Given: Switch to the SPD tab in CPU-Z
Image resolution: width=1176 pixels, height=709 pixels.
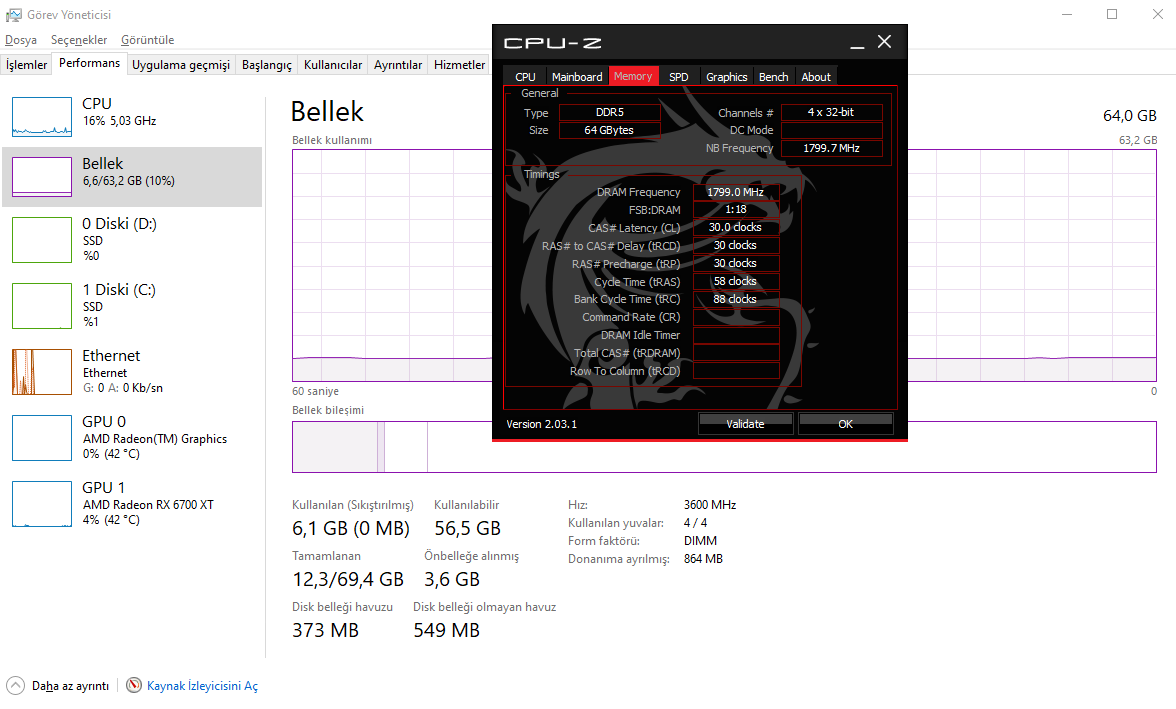Looking at the screenshot, I should click(679, 77).
